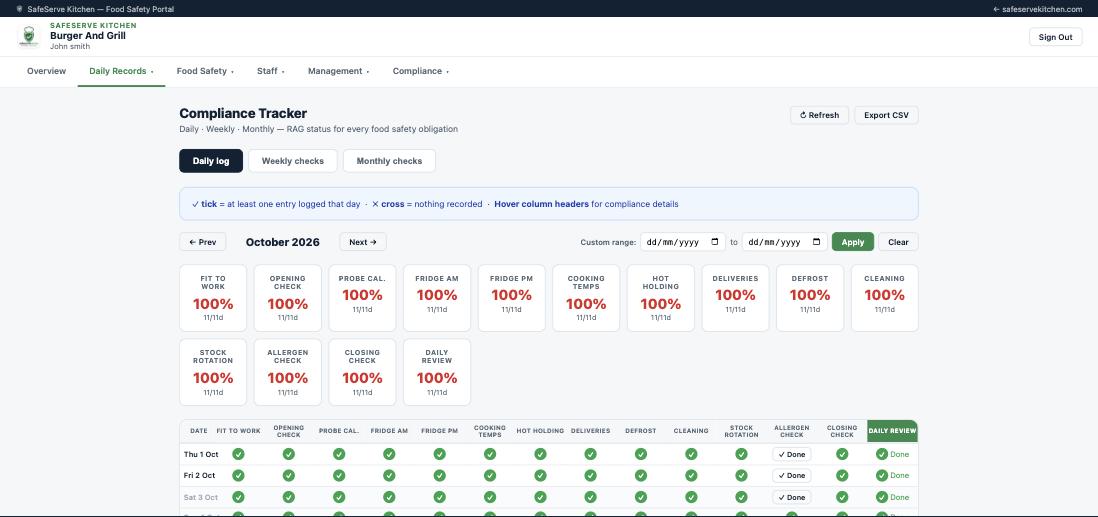
Task: Toggle Allergen Check Done for Sat 3 Oct
Action: pyautogui.click(x=792, y=497)
